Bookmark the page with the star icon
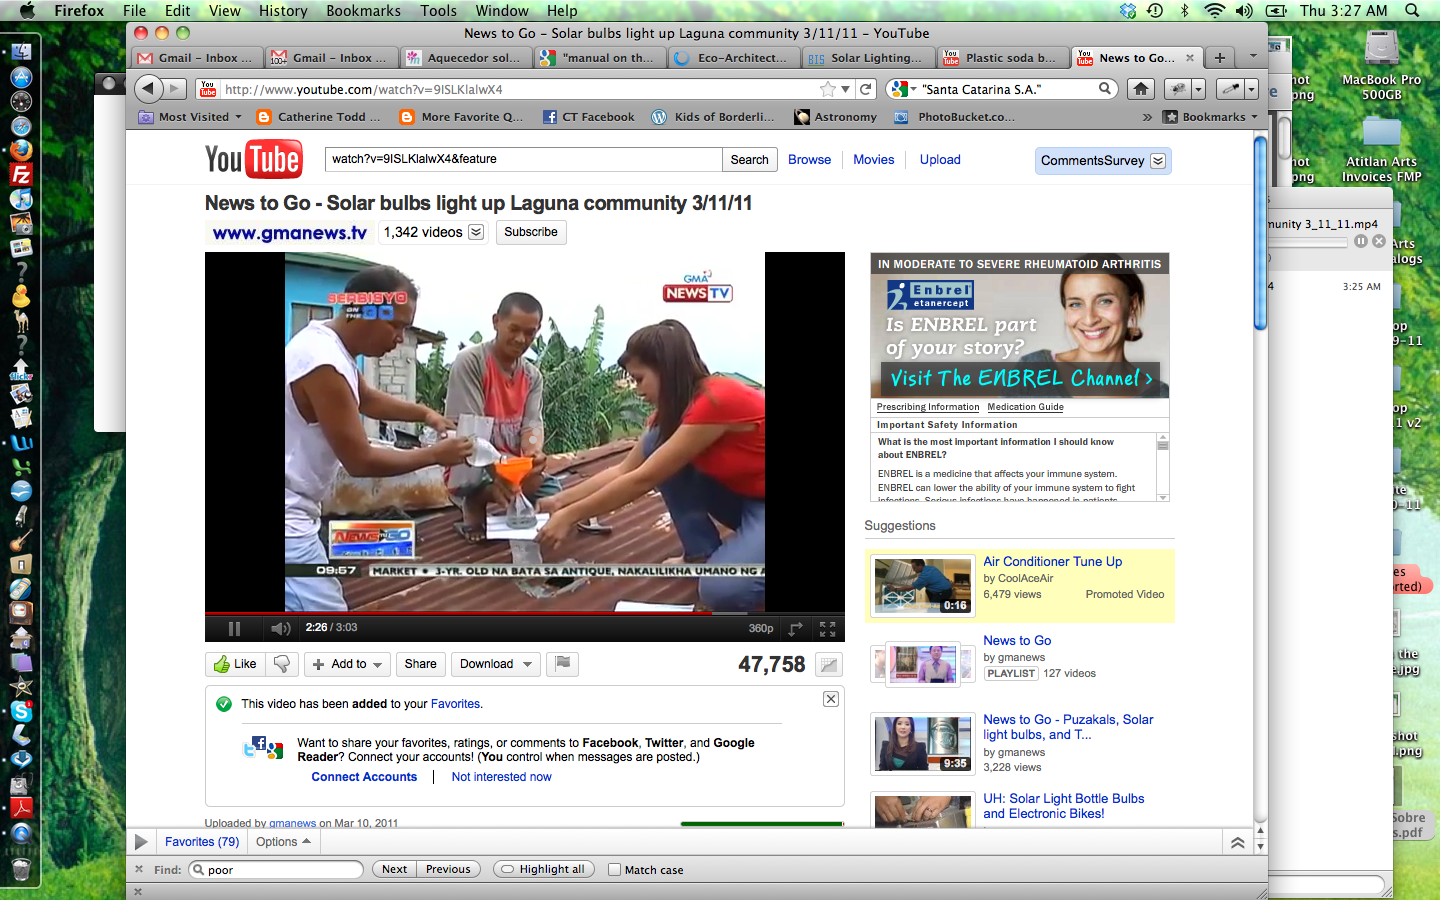 click(827, 89)
